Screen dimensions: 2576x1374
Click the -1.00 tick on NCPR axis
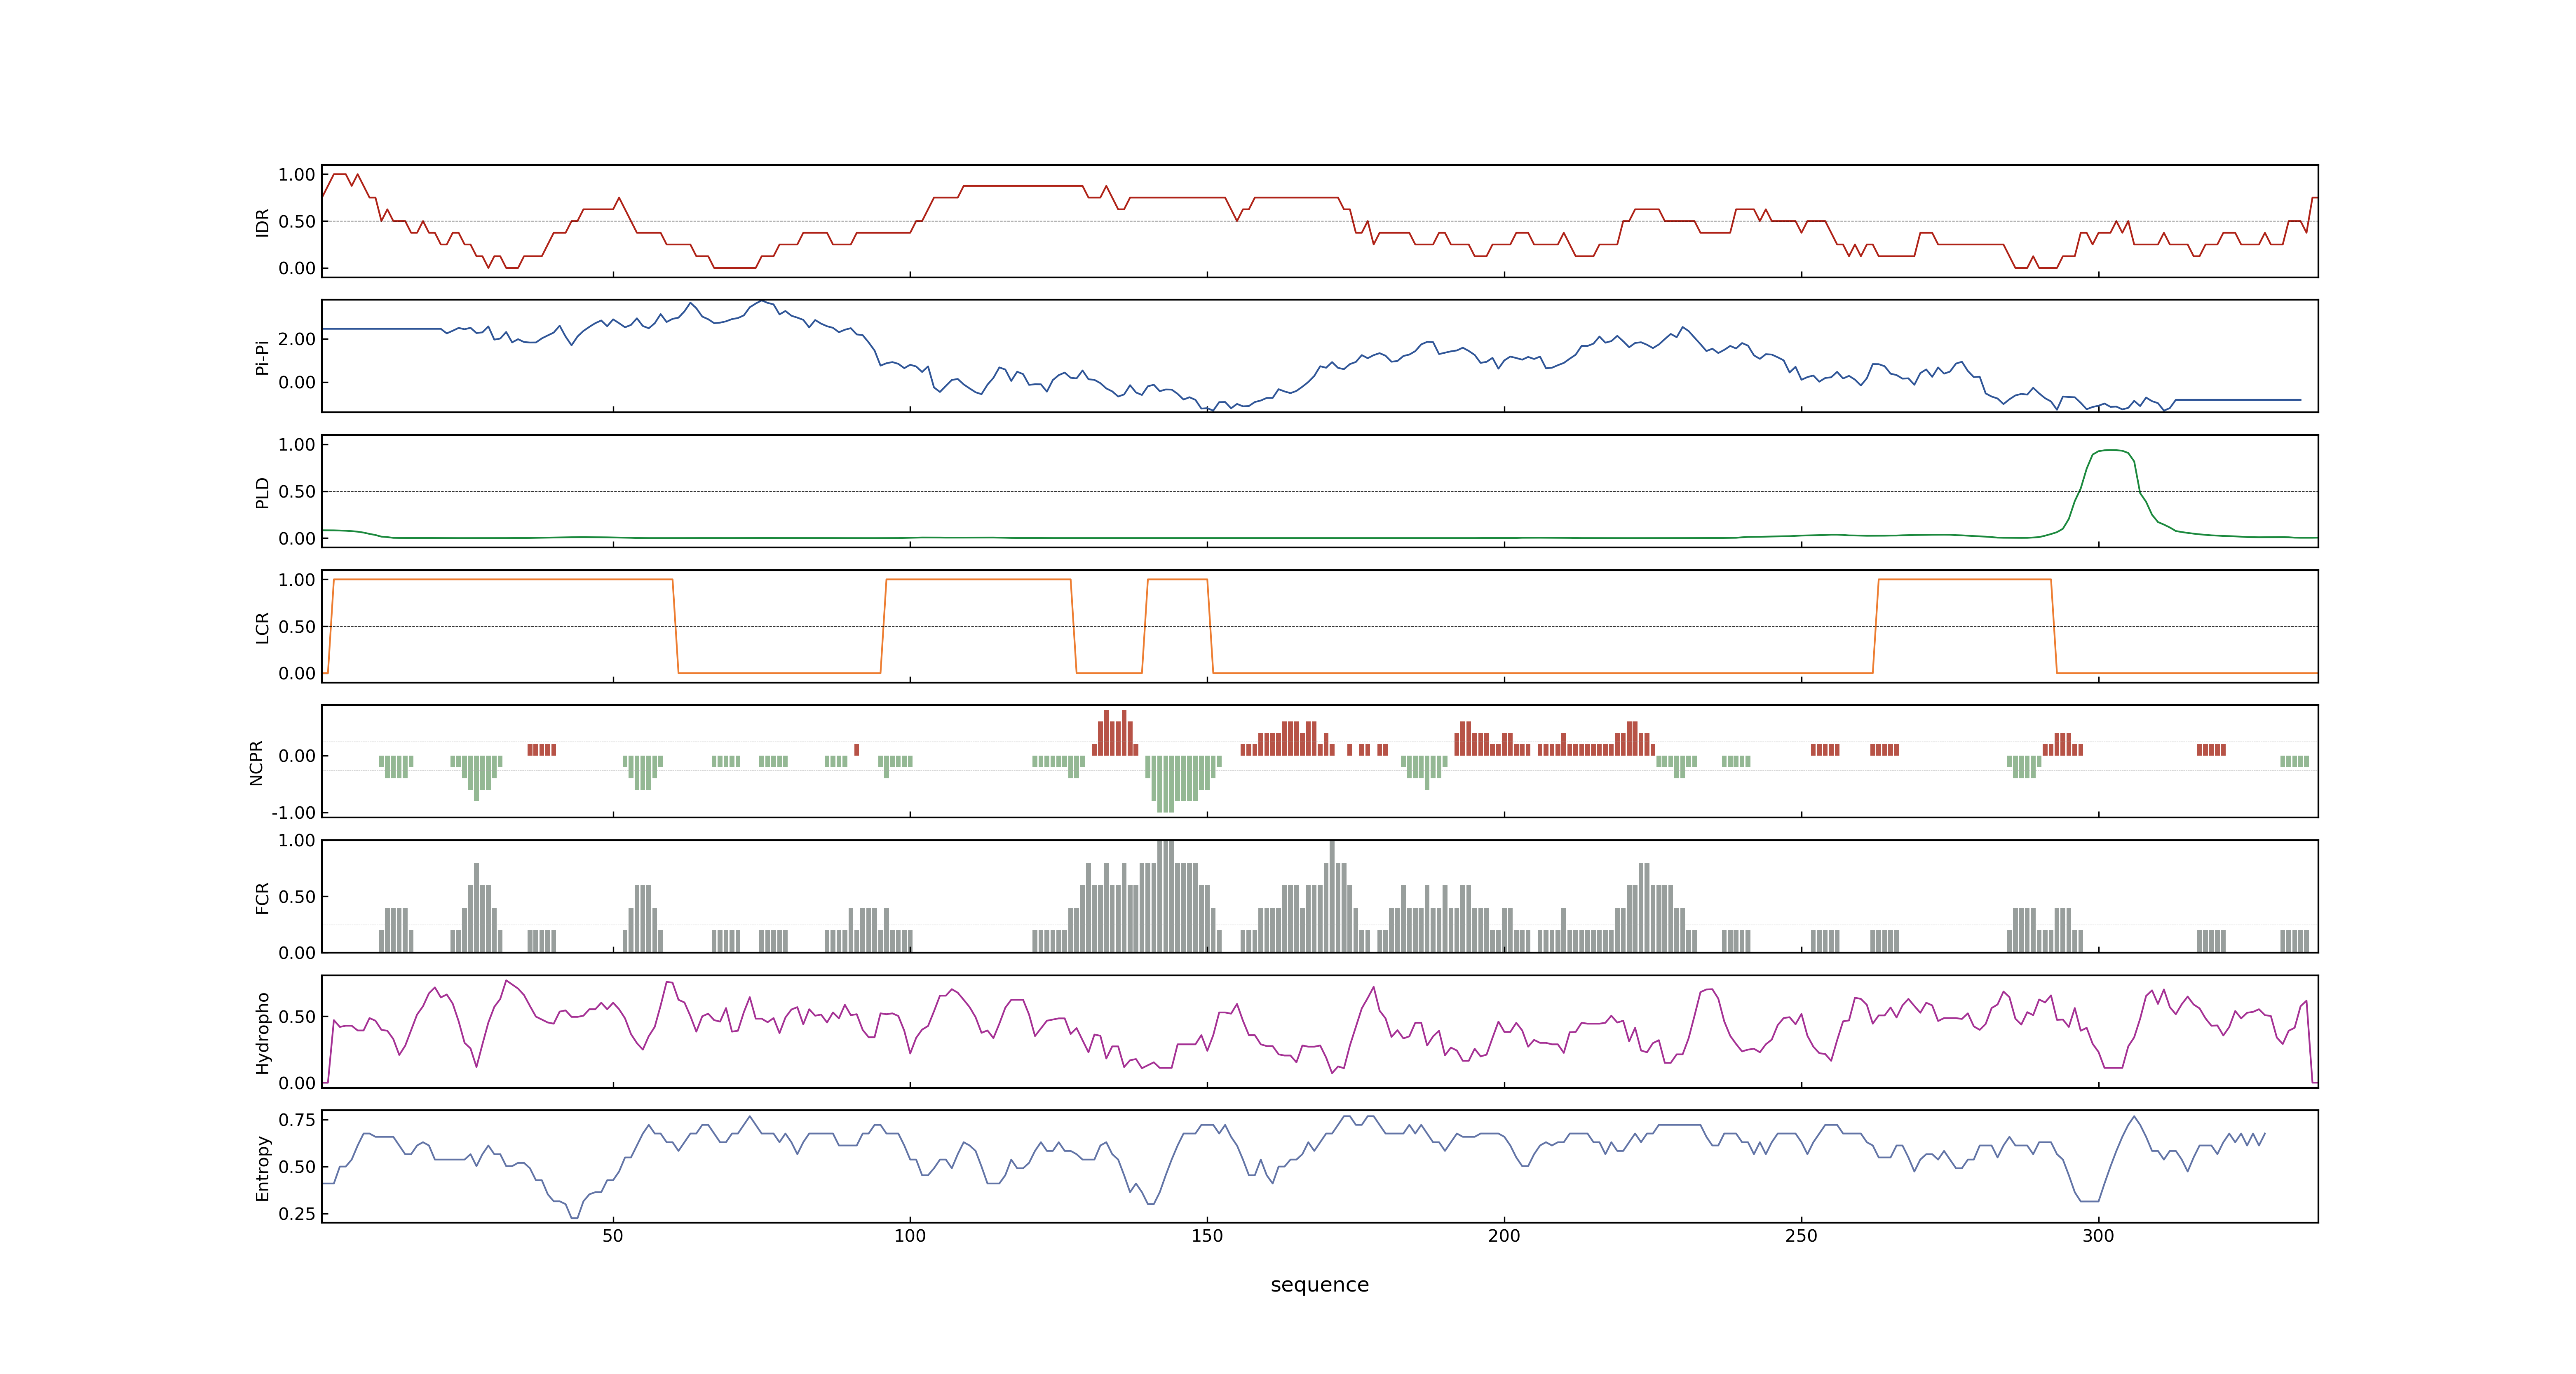click(x=293, y=813)
